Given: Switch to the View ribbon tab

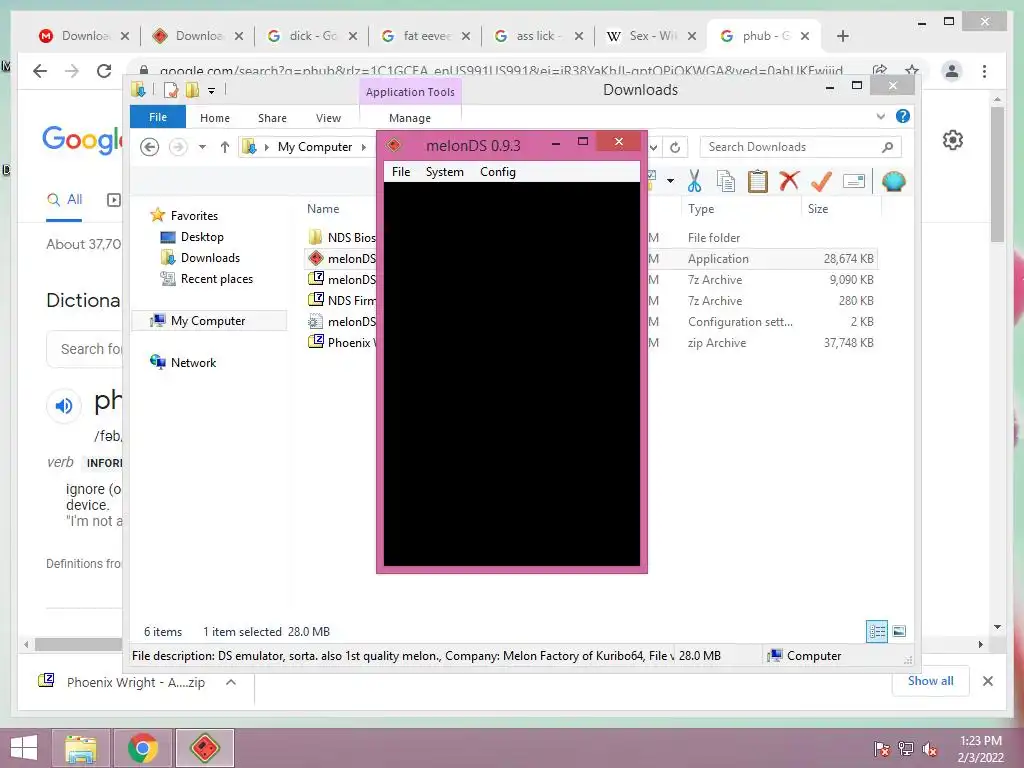Looking at the screenshot, I should click(328, 118).
